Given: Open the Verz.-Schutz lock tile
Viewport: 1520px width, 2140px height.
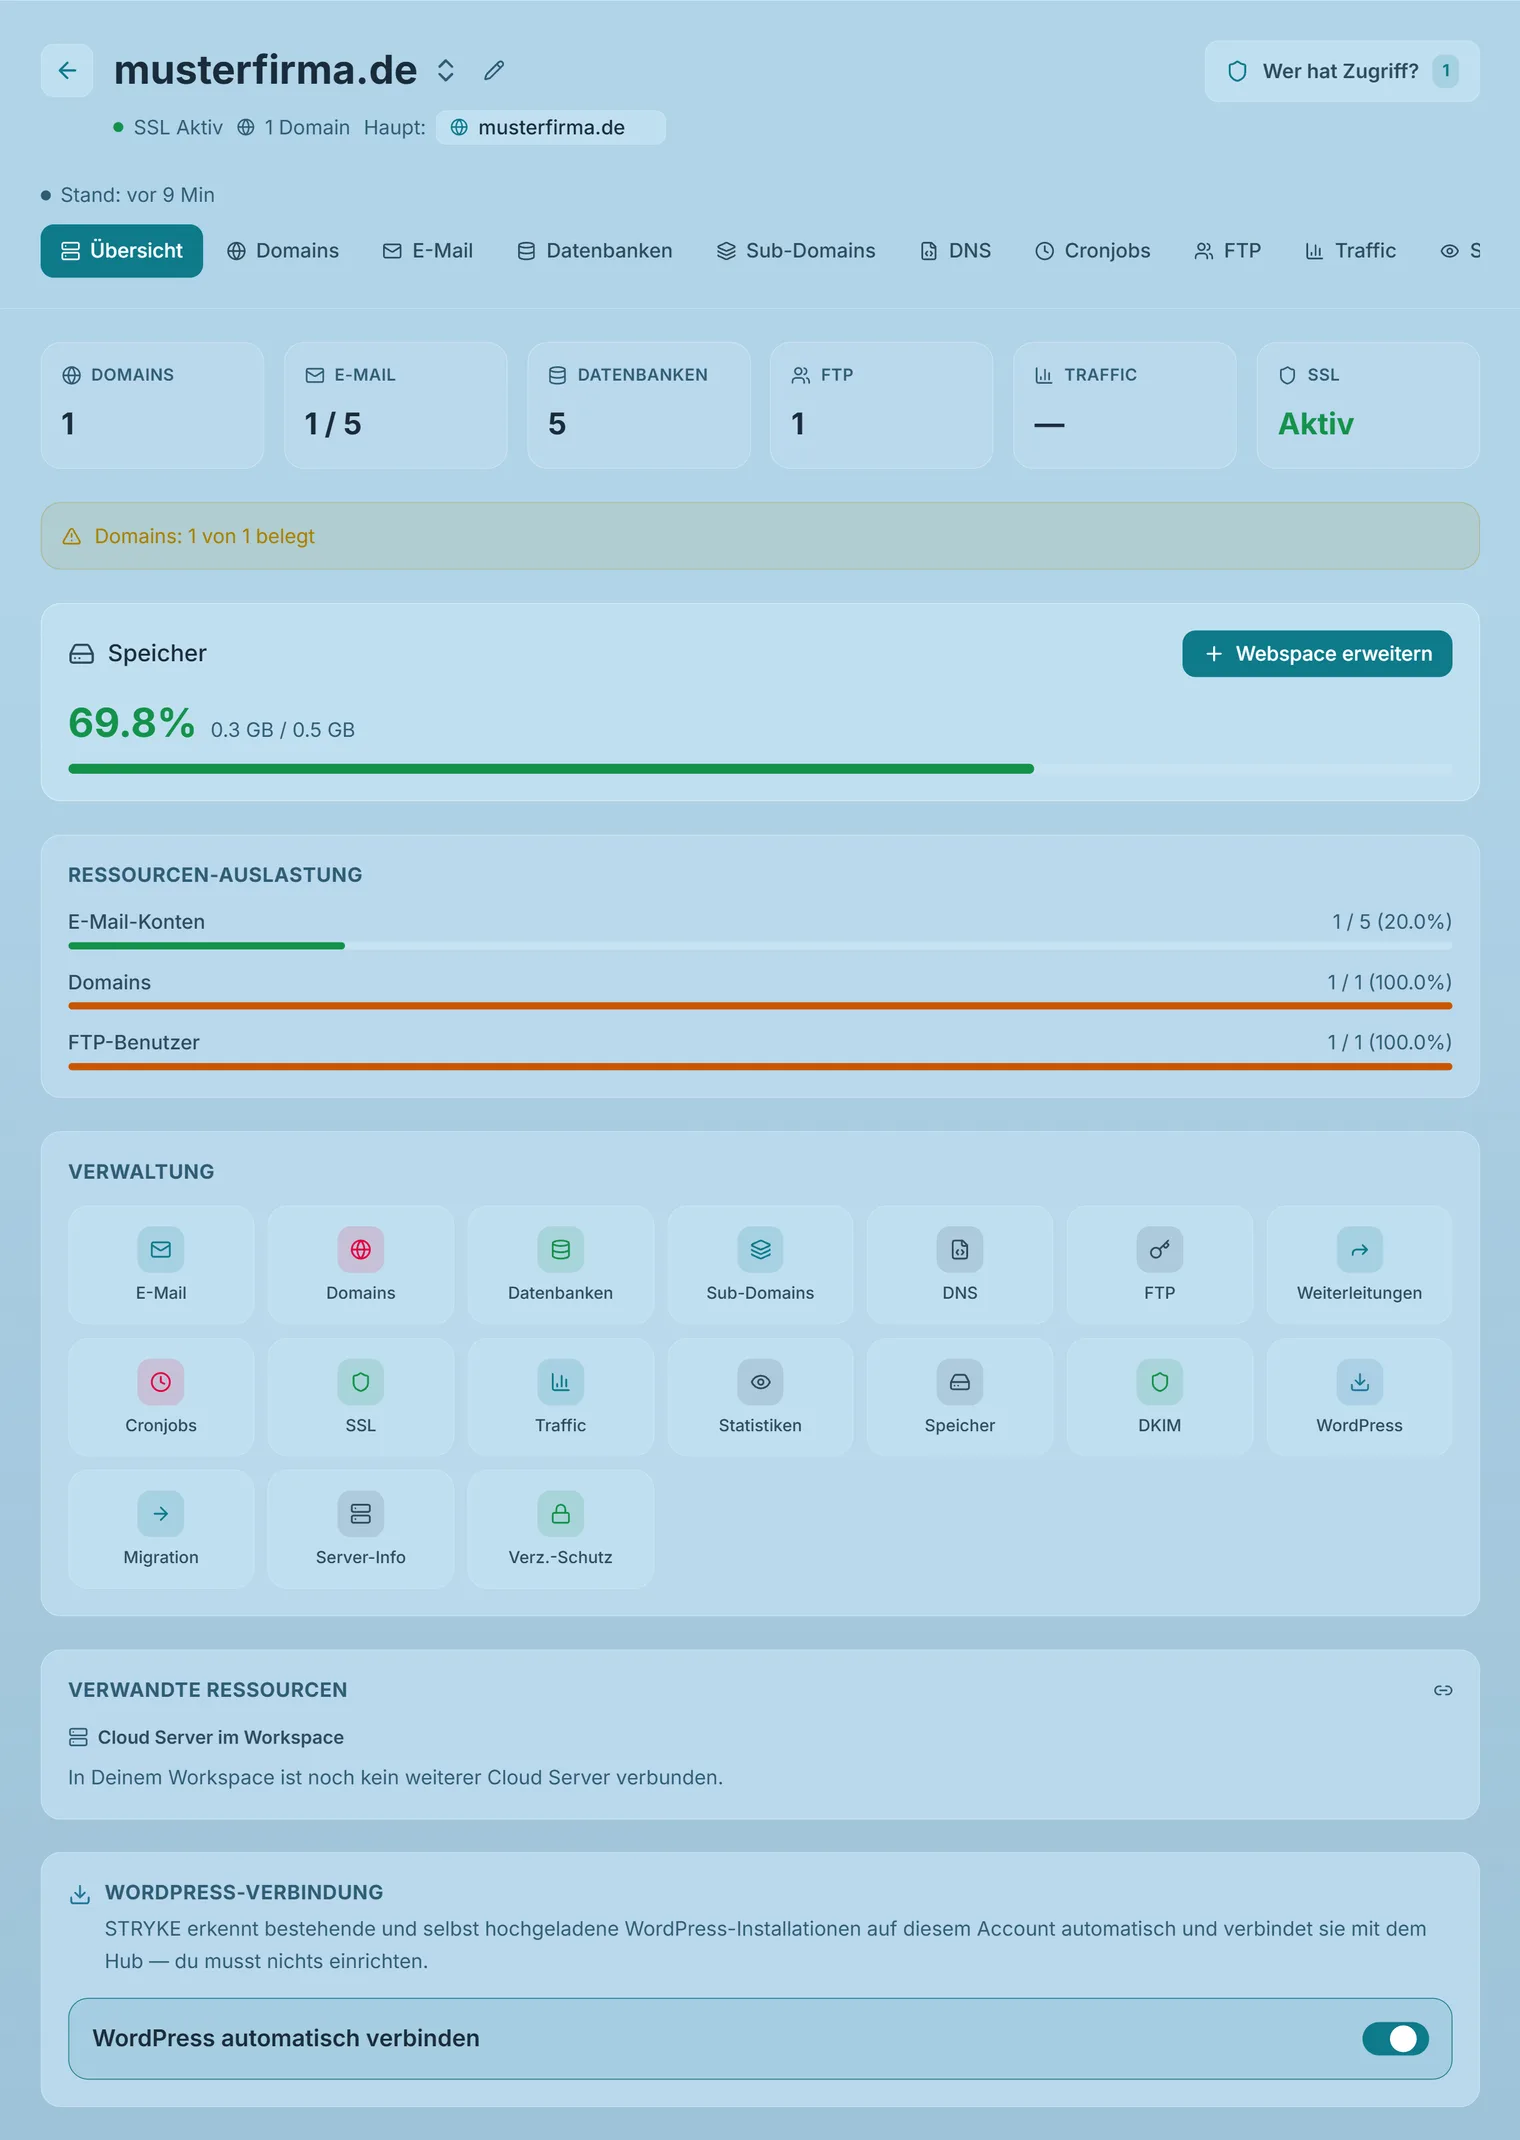Looking at the screenshot, I should tap(560, 1528).
